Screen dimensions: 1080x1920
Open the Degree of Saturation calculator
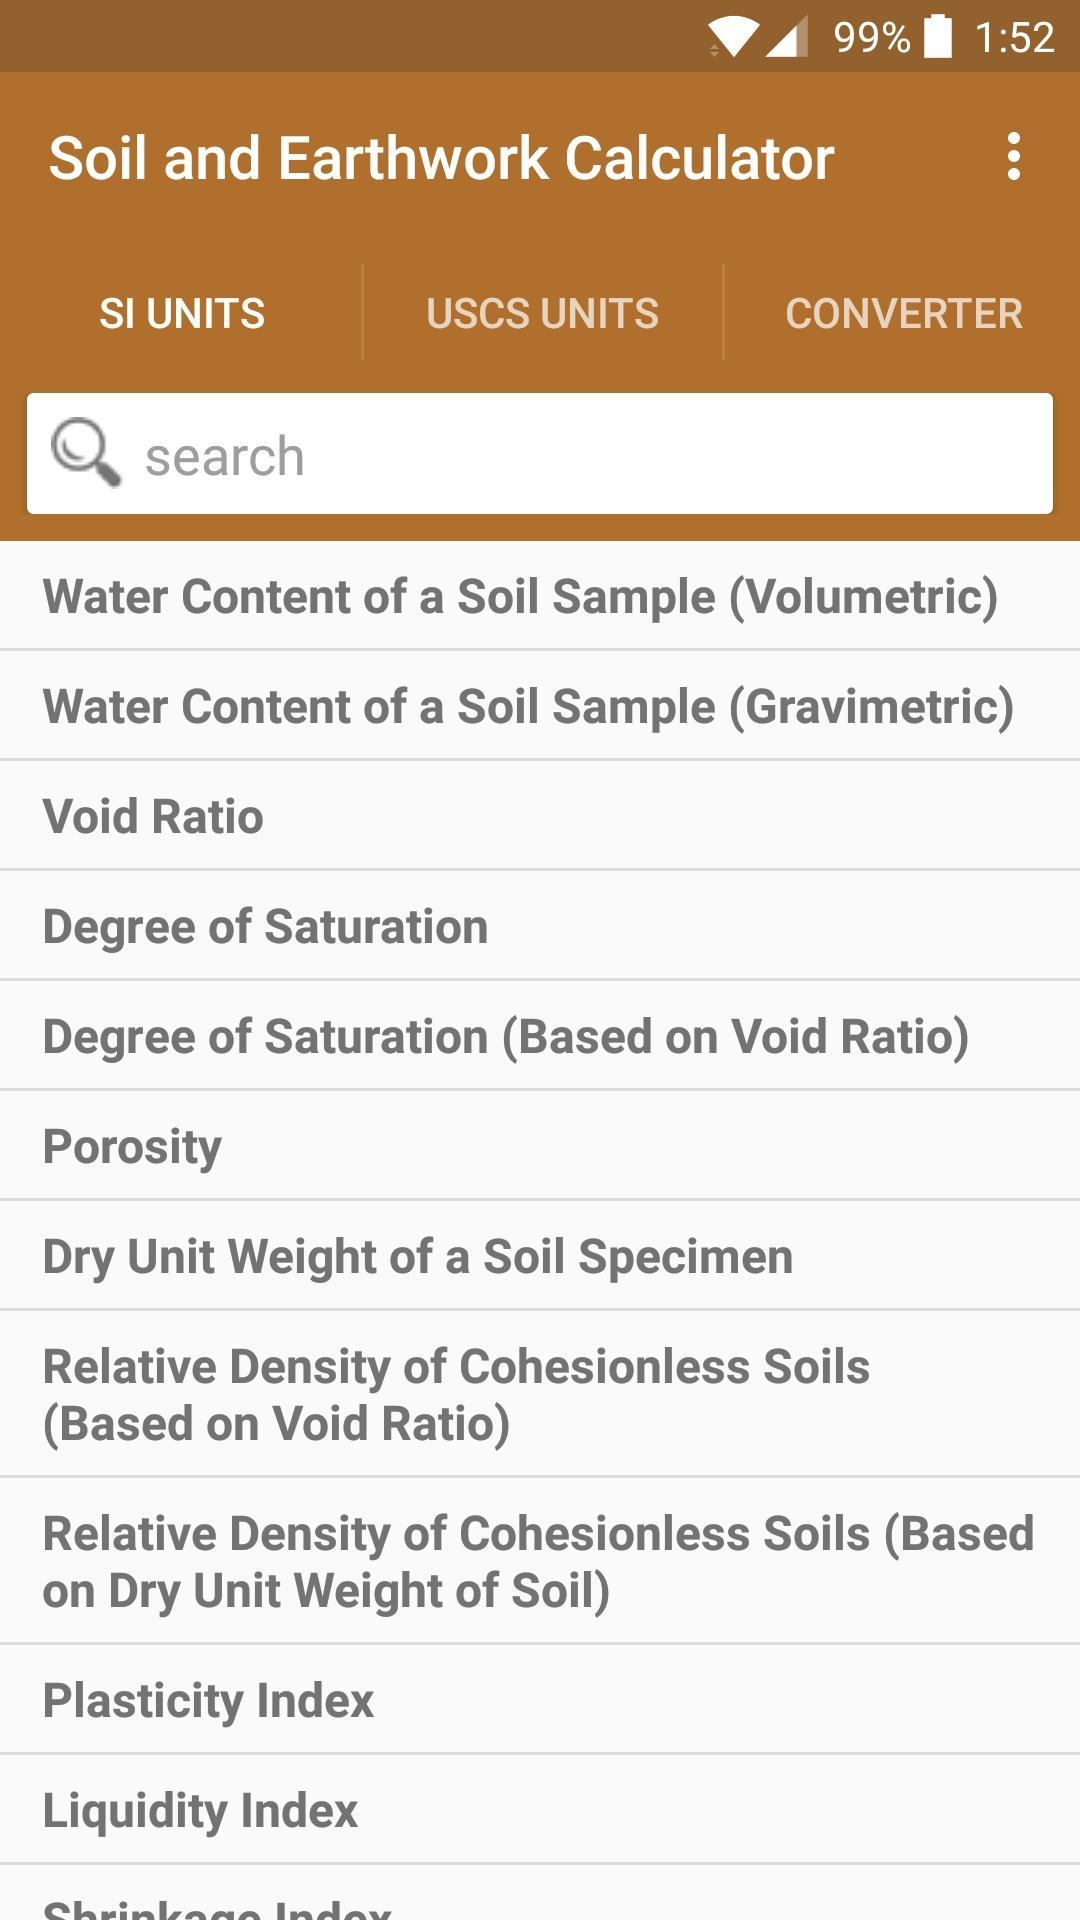pyautogui.click(x=540, y=926)
